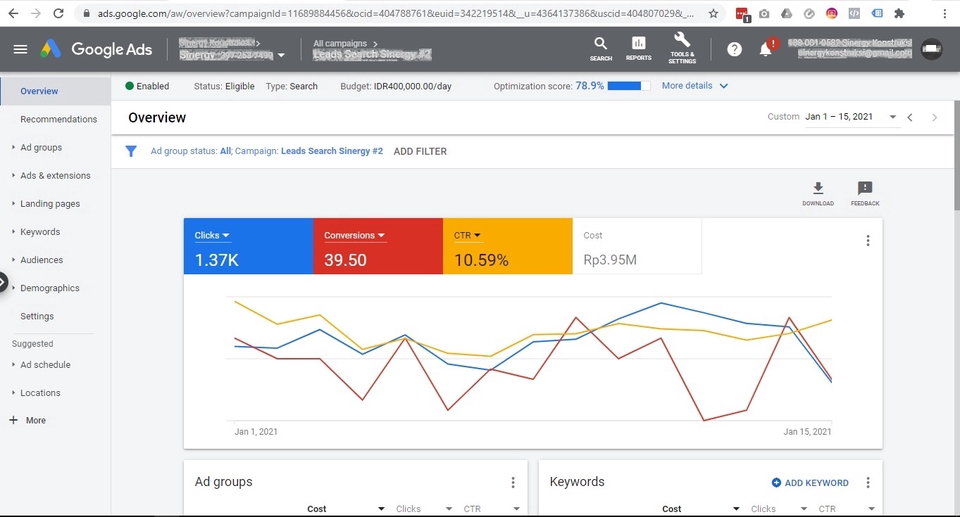Screen dimensions: 960x517
Task: Open the Help question mark icon
Action: click(734, 50)
